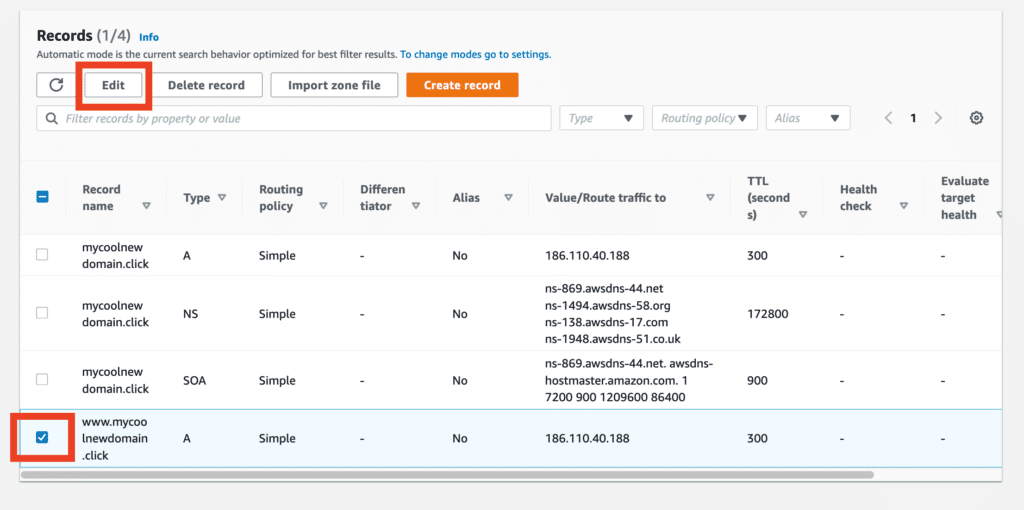Sort by Value/Route traffic to arrow
The image size is (1024, 510).
click(x=710, y=198)
